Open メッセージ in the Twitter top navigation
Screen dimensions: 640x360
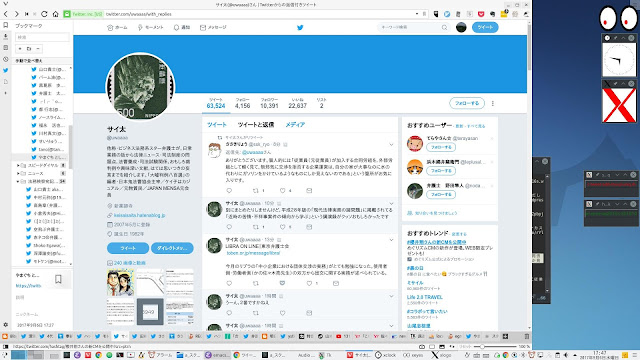pyautogui.click(x=213, y=27)
